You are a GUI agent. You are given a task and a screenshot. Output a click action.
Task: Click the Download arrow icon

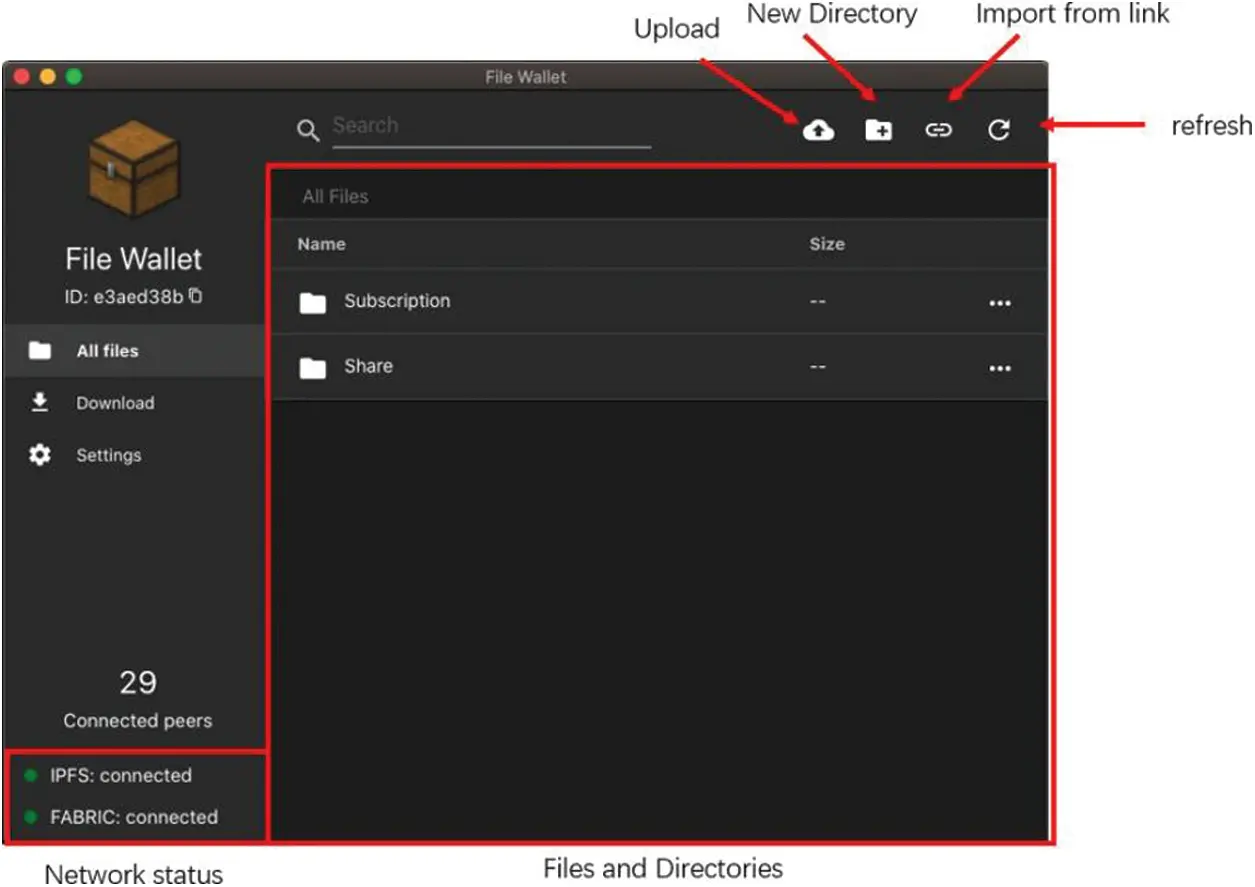click(40, 403)
